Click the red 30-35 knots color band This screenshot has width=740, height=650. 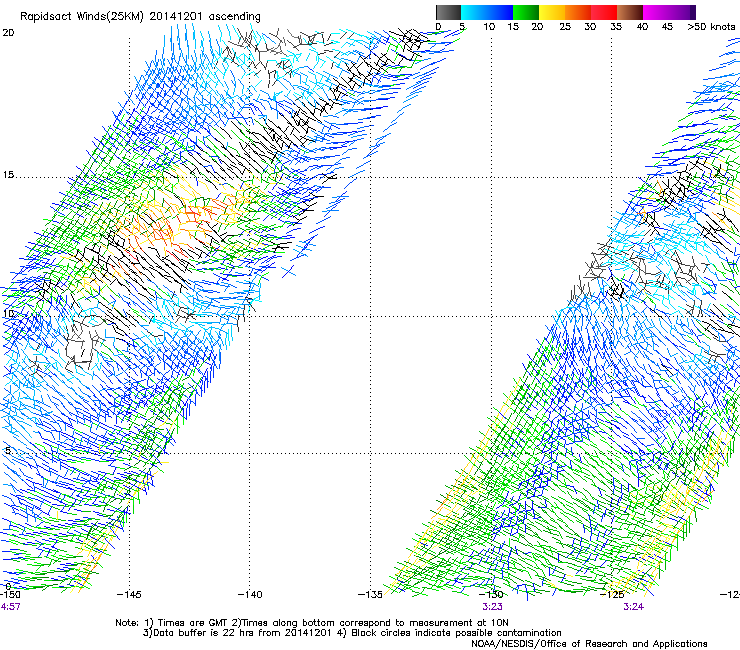coord(604,12)
